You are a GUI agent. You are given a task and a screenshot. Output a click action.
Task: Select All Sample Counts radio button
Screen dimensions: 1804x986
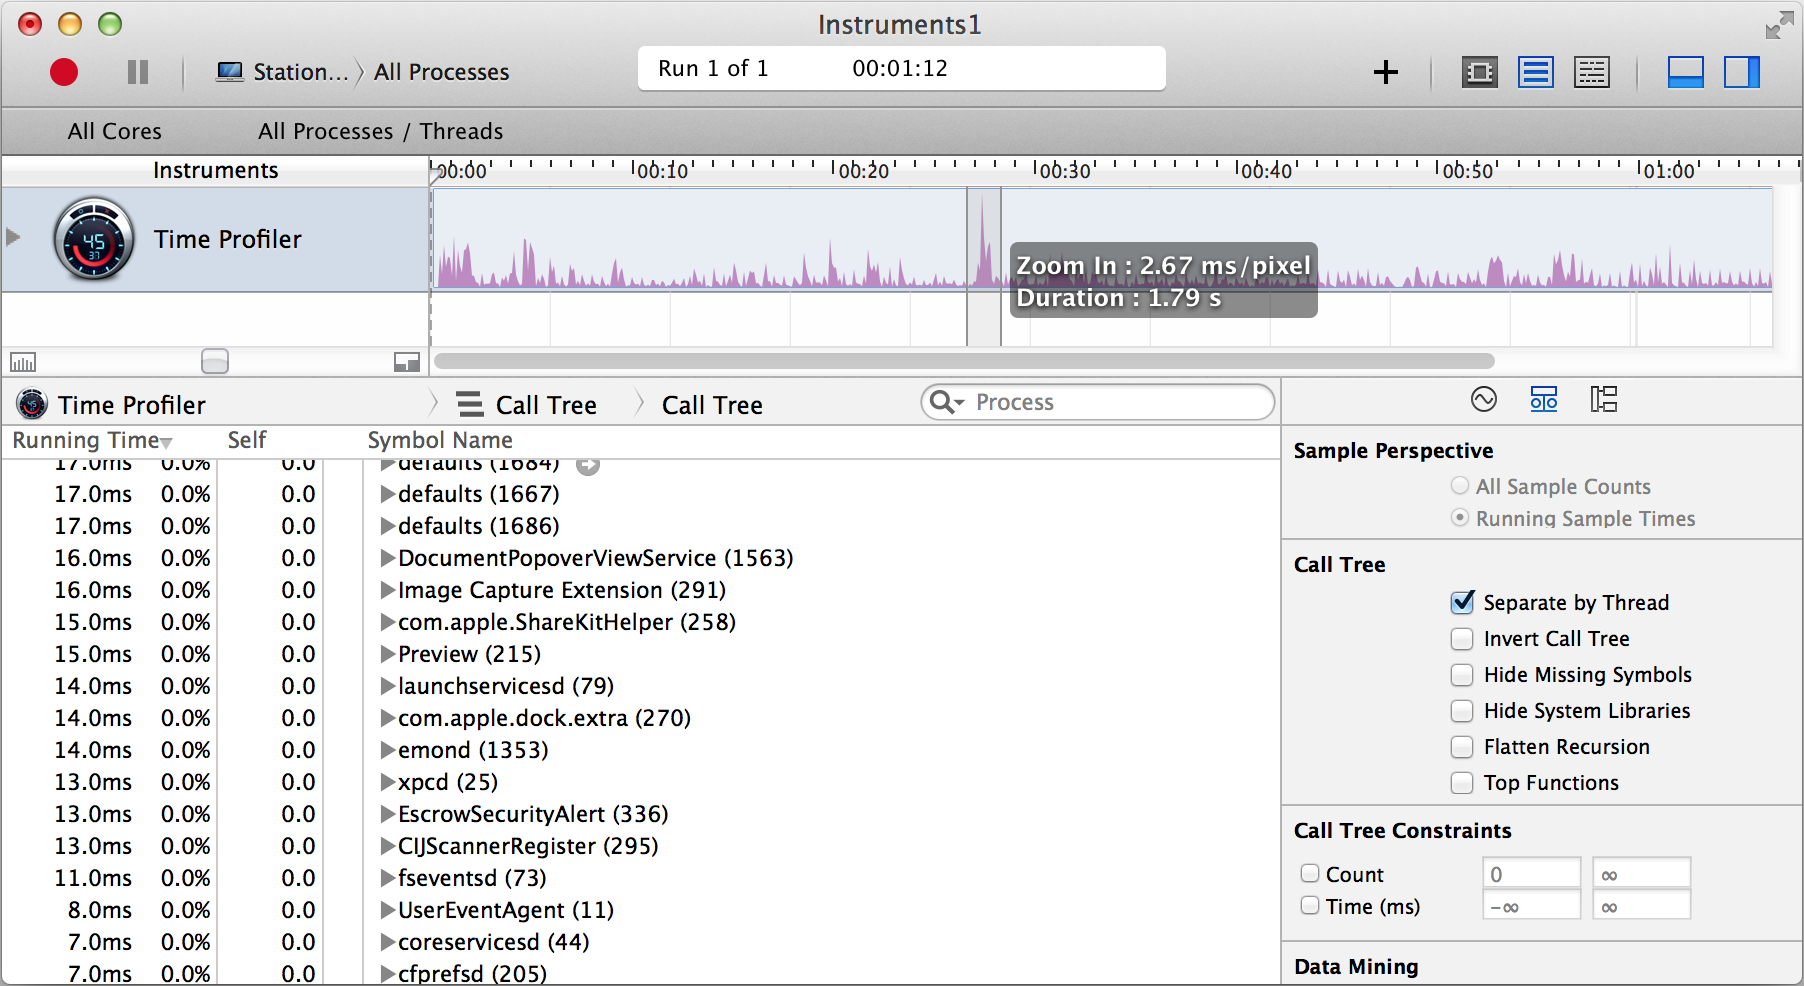1460,486
